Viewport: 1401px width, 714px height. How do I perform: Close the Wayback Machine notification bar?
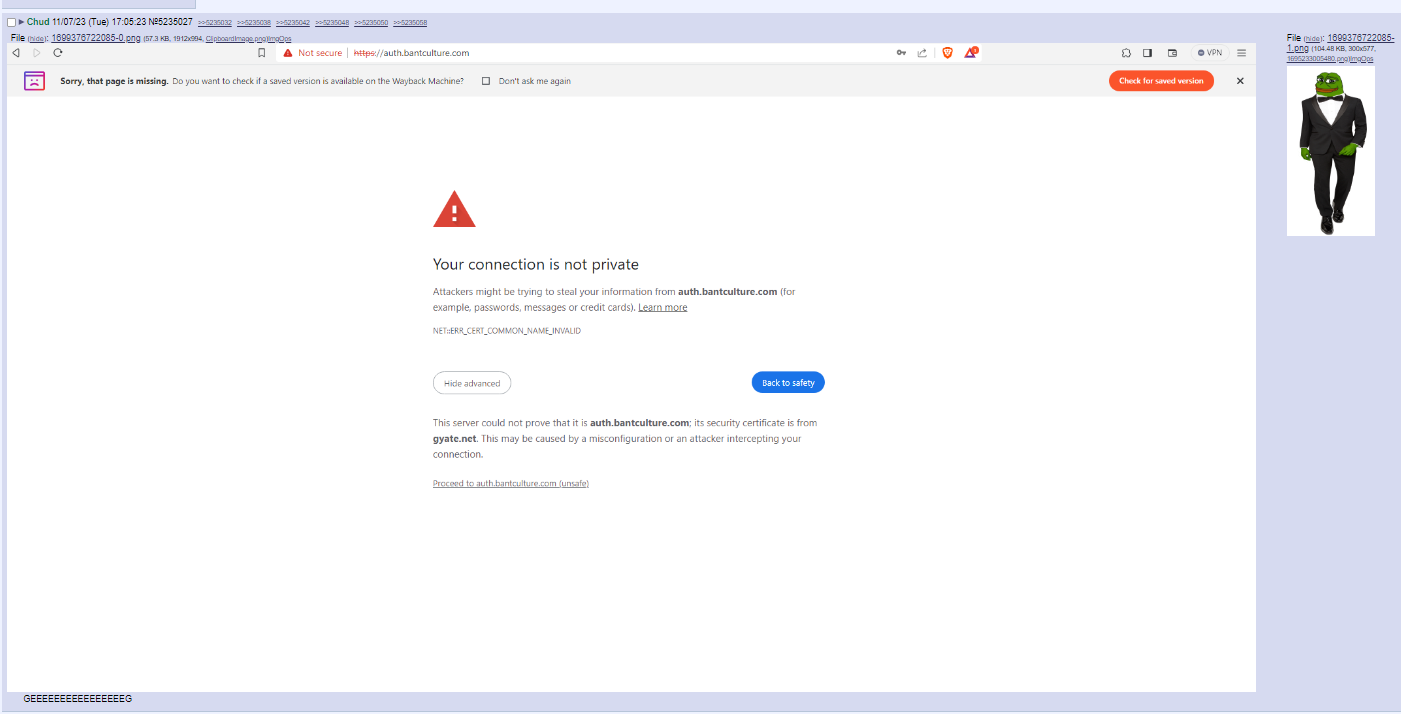(1240, 81)
